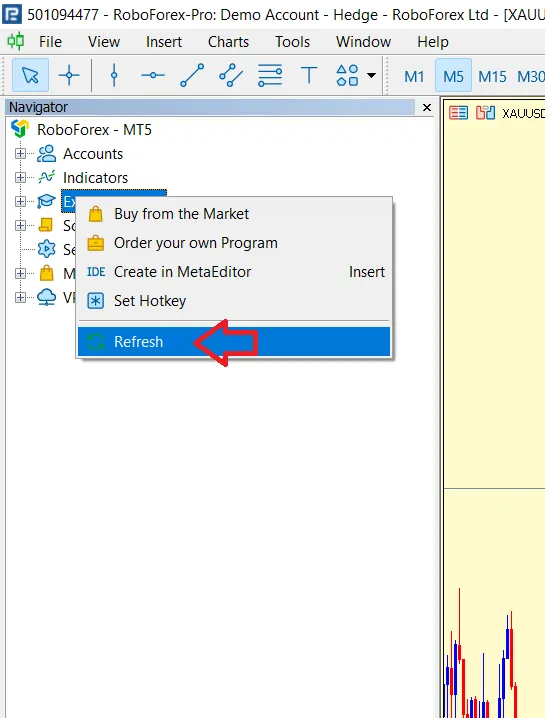Click the Expert Advisors graduation cap icon
Screen dimensions: 545x718
point(46,201)
